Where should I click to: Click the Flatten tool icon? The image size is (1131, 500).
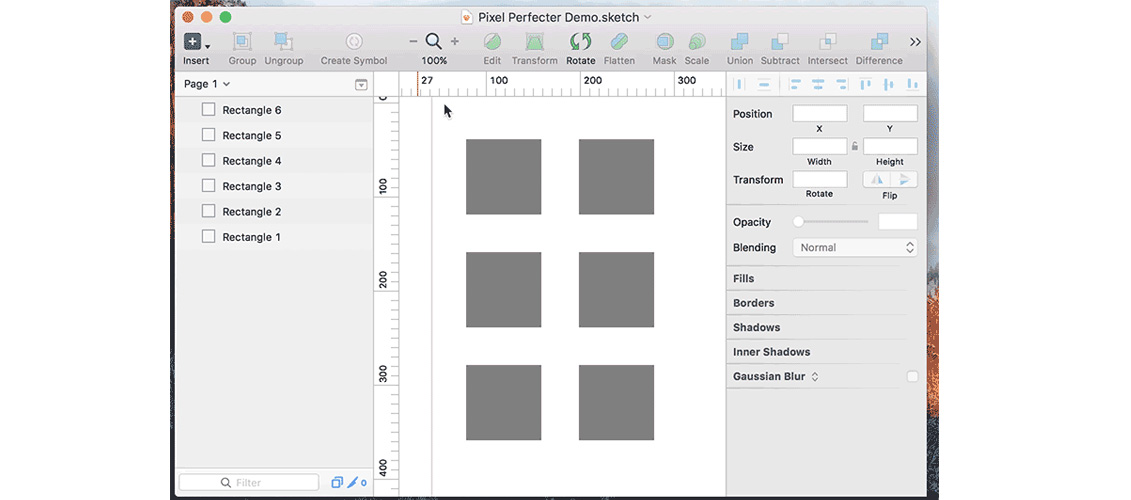pos(619,42)
